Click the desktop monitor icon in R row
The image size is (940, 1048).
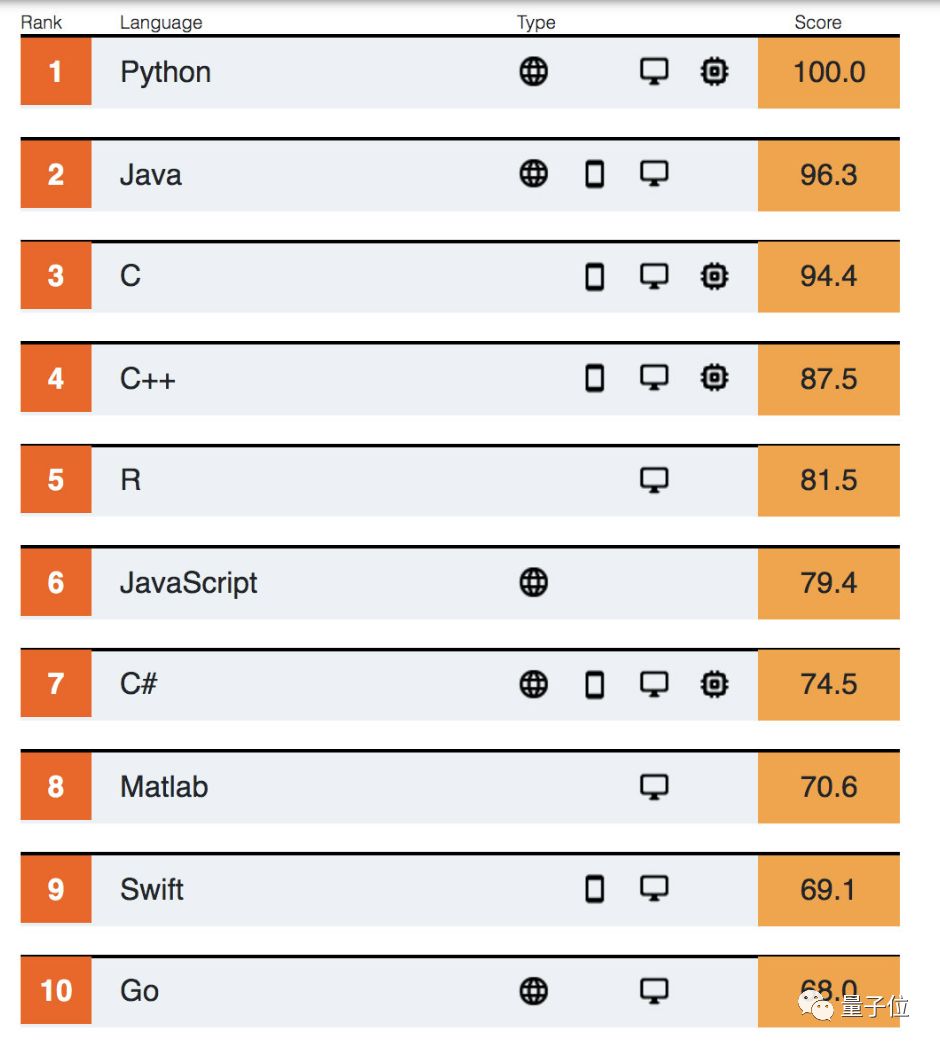point(654,480)
